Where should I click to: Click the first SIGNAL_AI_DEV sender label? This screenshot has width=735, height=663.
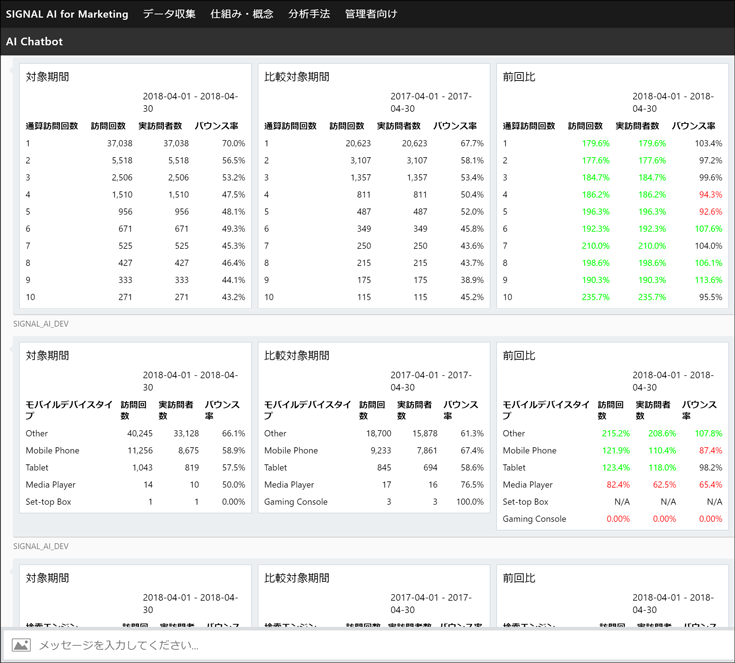(x=40, y=324)
